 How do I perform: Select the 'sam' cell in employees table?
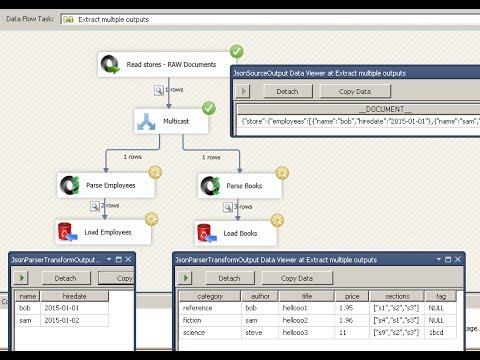(x=28, y=320)
